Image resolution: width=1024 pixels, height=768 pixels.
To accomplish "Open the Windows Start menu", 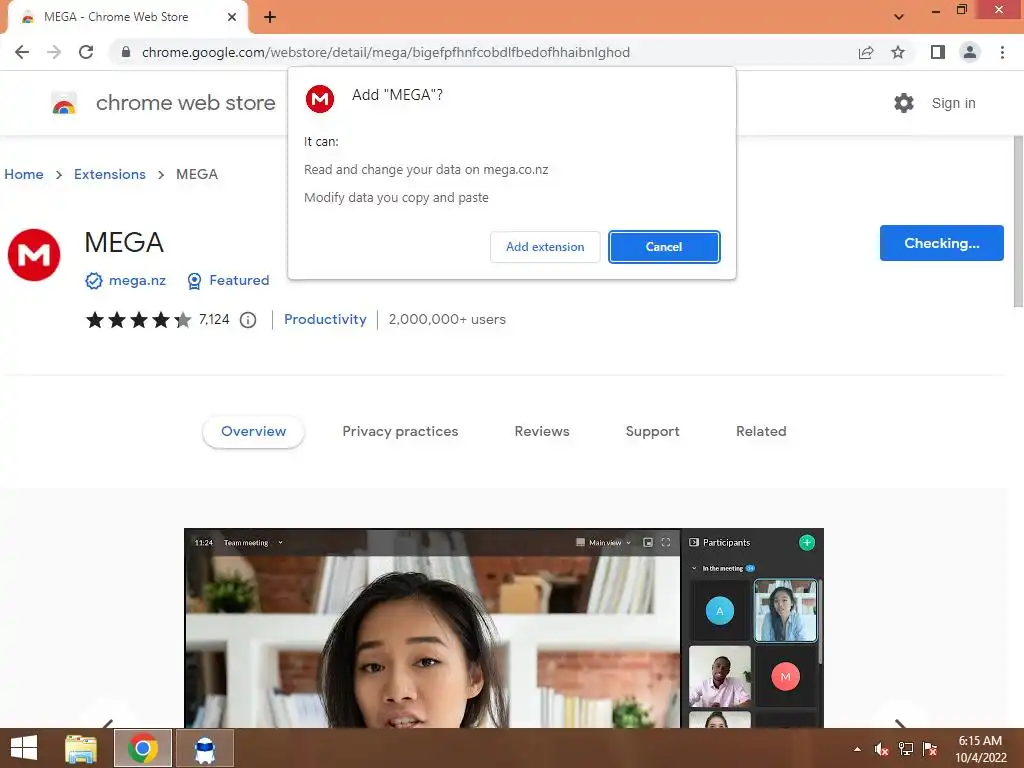I will click(24, 748).
